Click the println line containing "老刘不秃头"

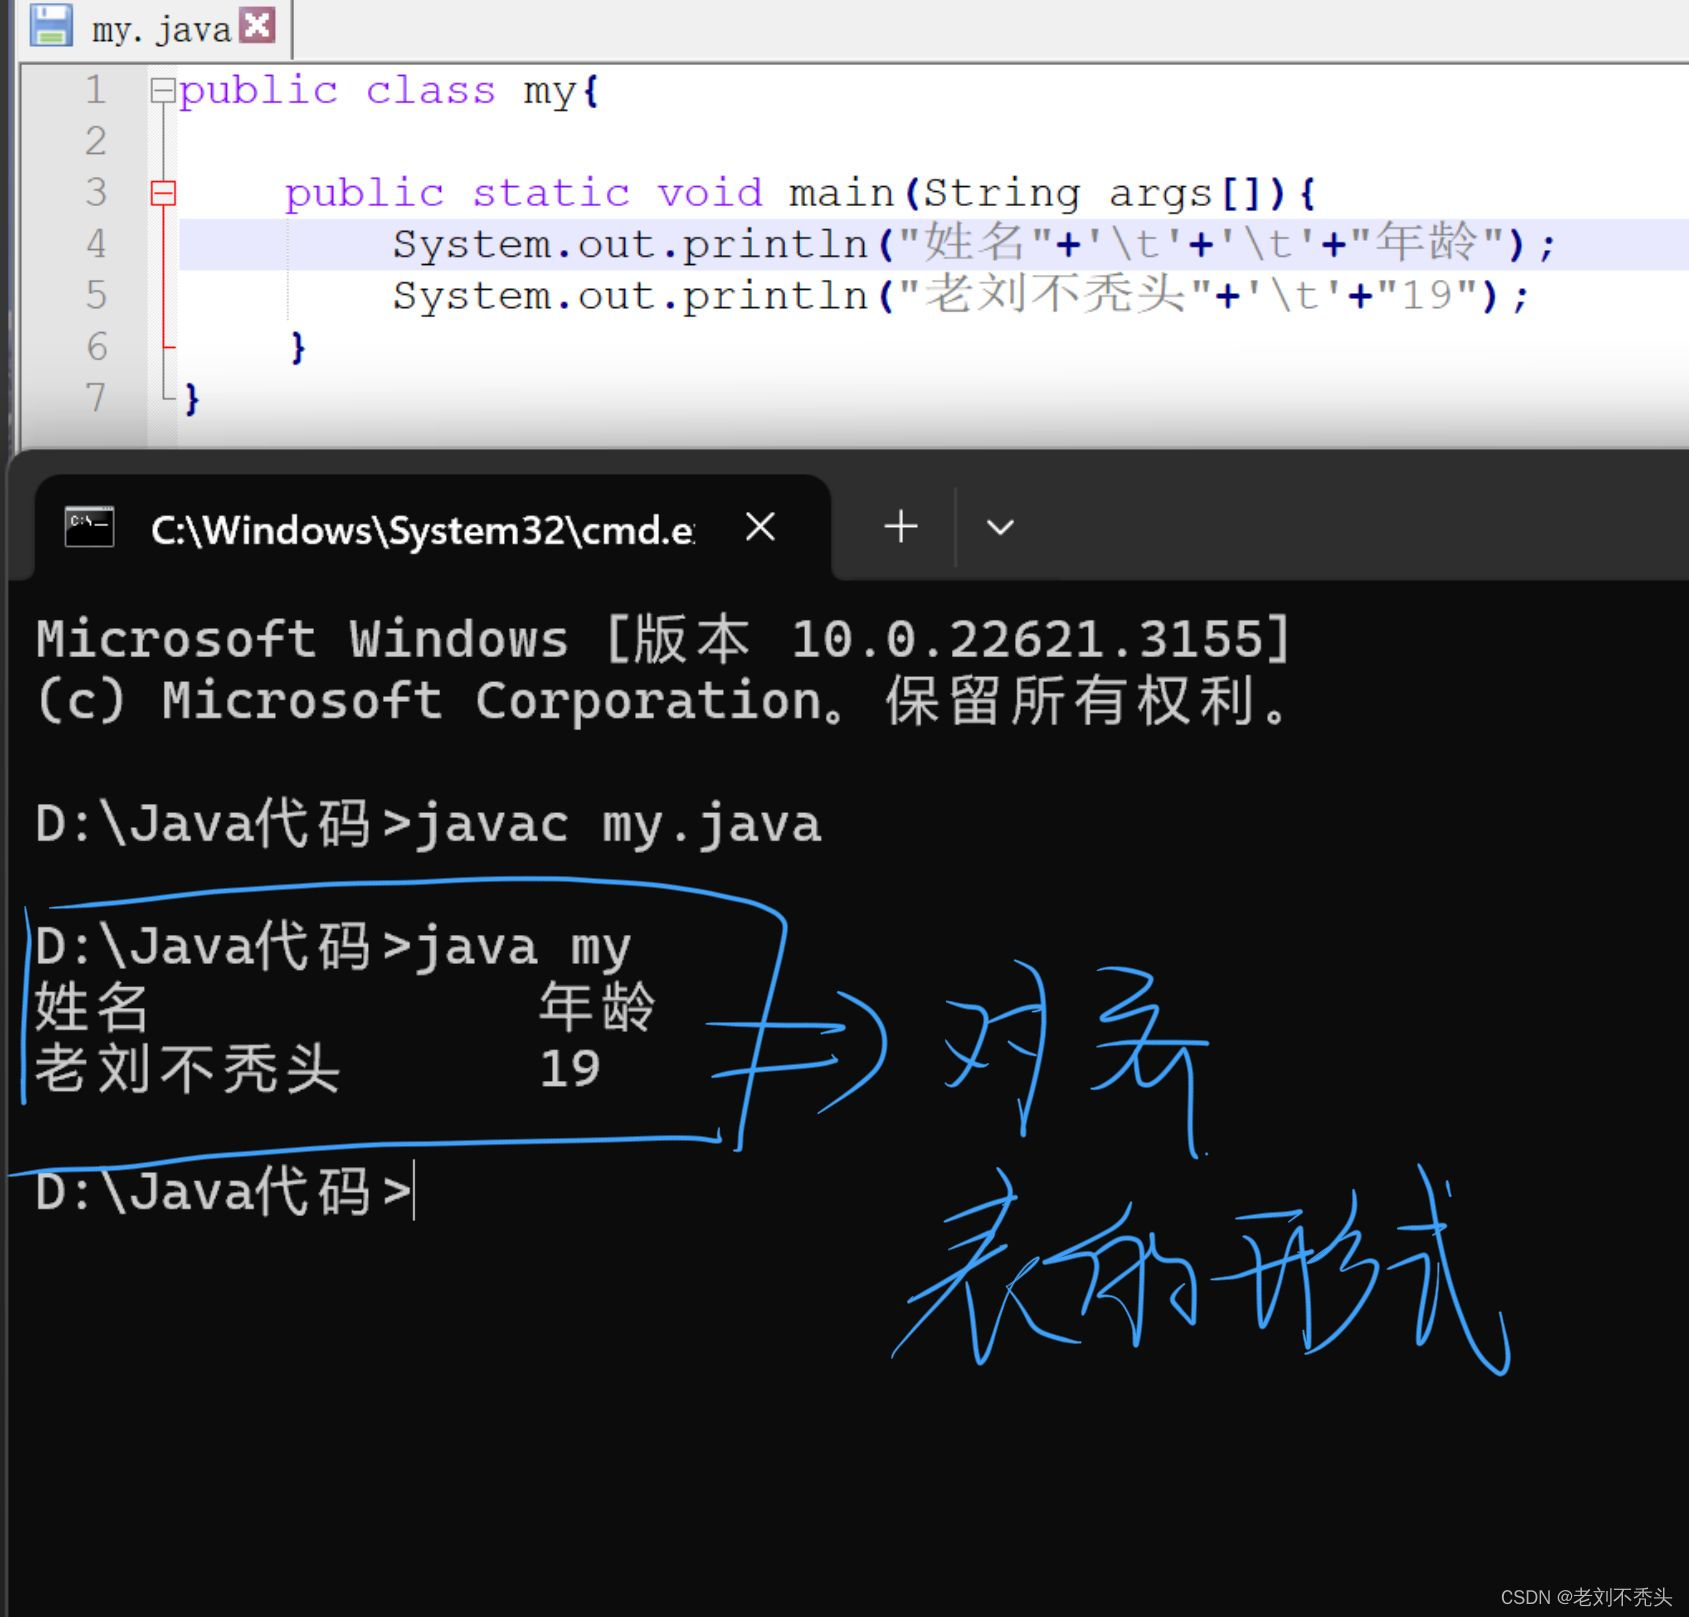tap(961, 295)
